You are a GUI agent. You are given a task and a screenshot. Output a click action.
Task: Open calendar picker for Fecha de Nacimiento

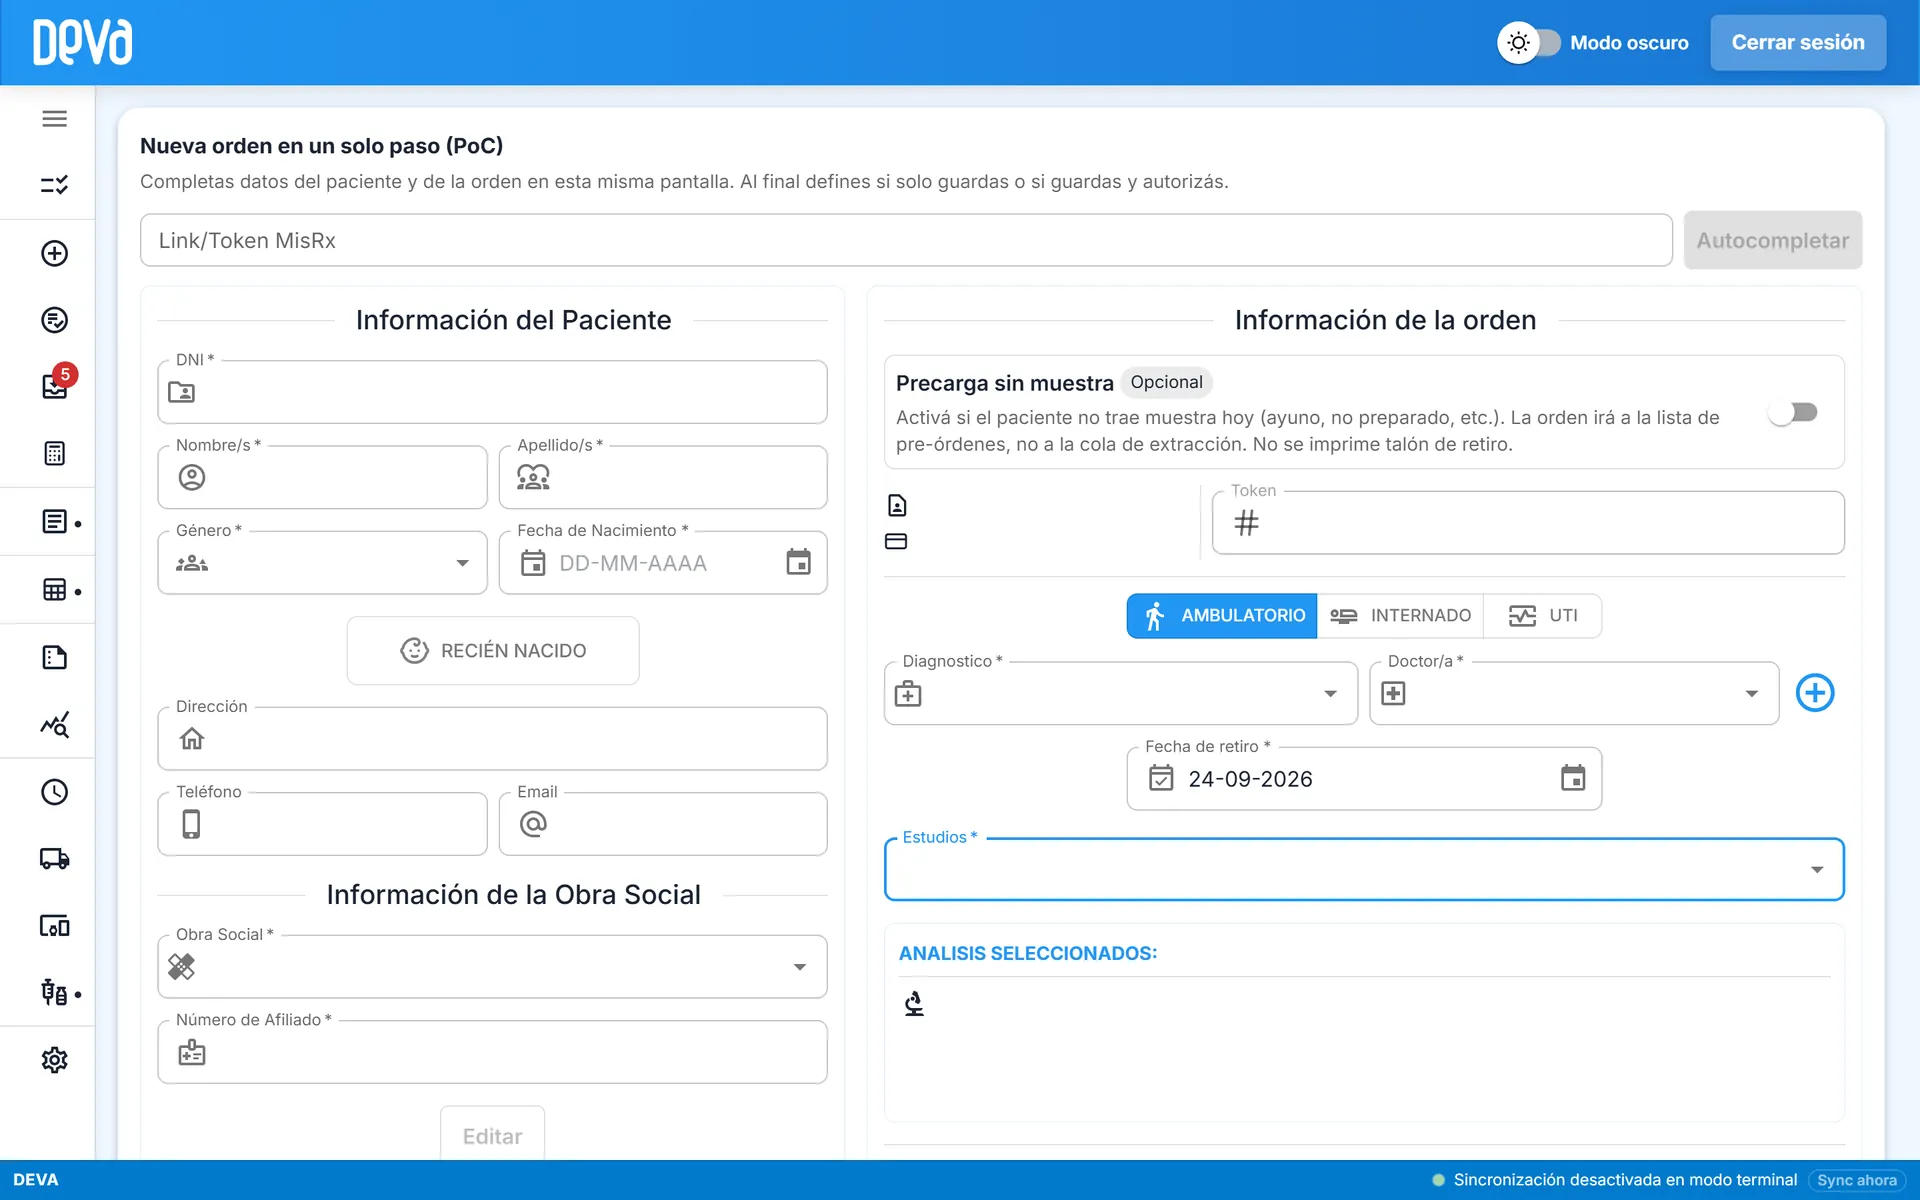(798, 563)
